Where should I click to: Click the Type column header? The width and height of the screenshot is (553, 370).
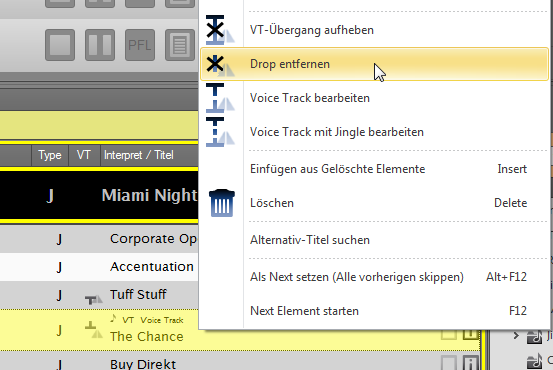(50, 155)
